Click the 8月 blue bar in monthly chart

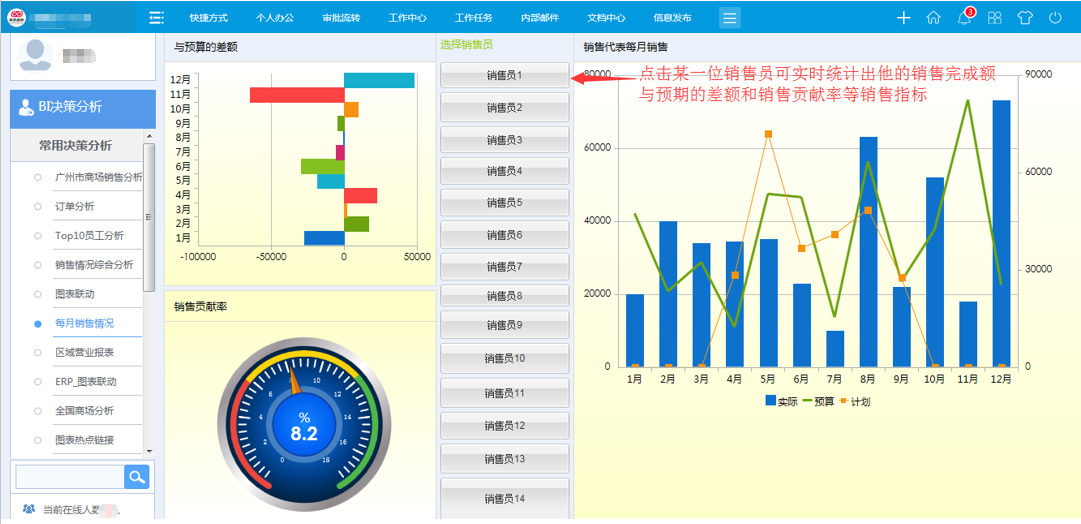click(x=869, y=252)
